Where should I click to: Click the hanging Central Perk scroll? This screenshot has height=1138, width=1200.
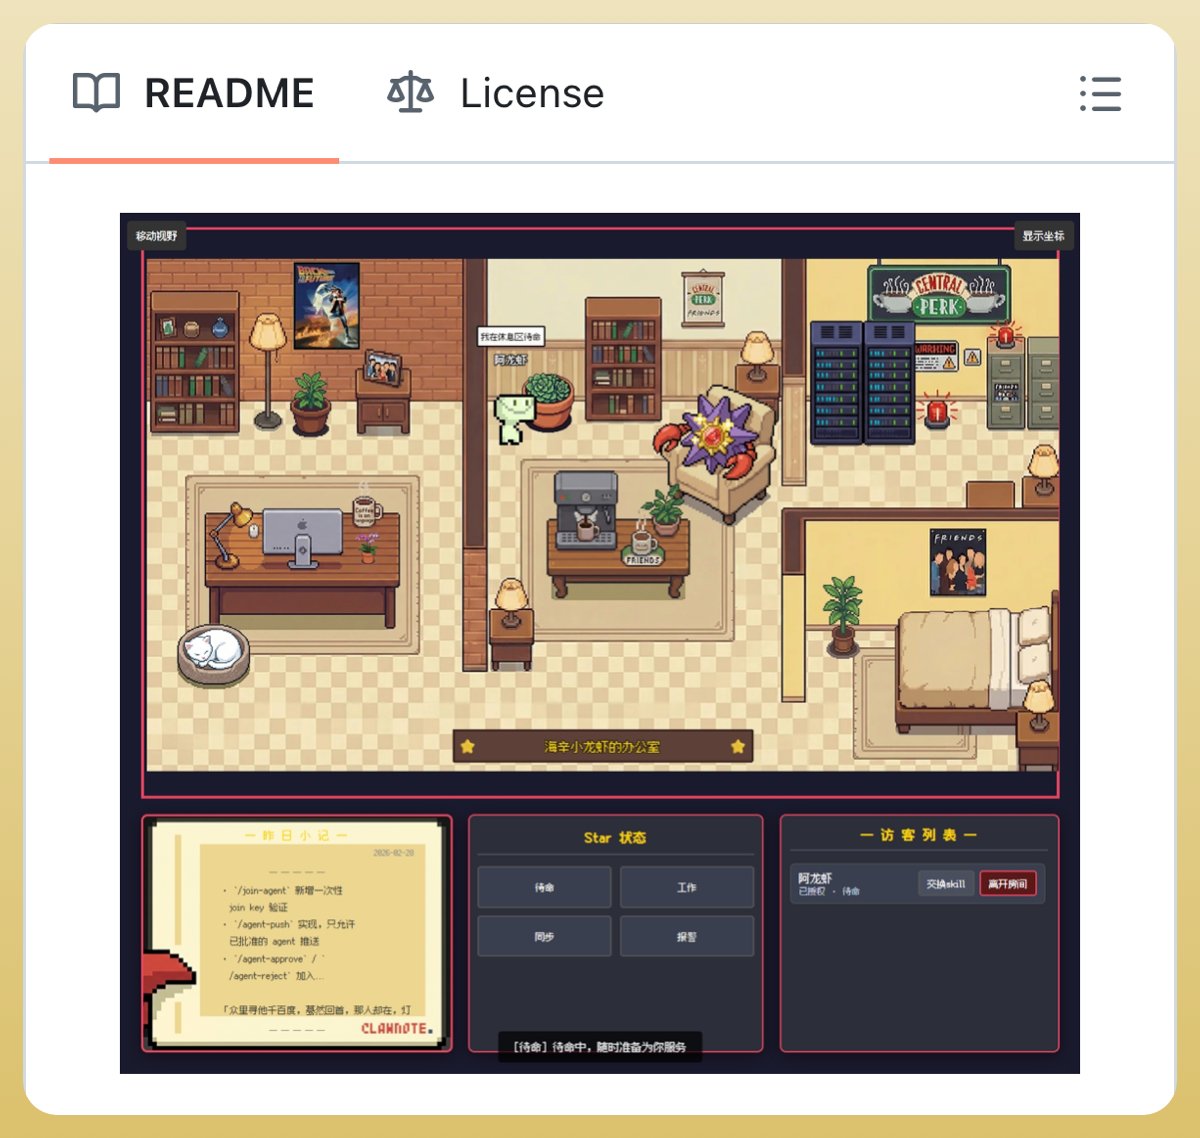coord(703,298)
